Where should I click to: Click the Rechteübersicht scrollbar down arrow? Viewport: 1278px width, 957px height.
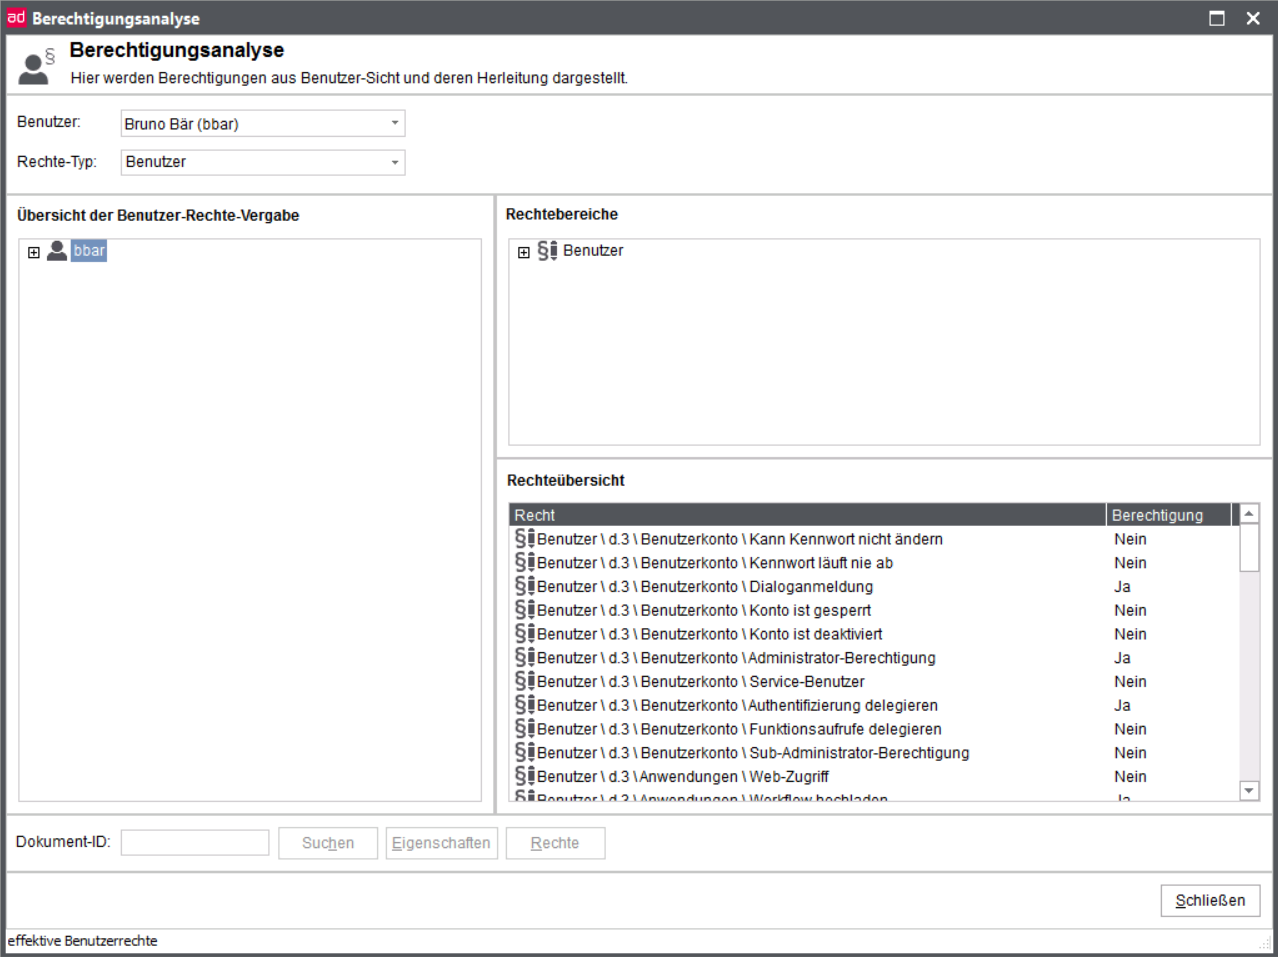point(1249,790)
